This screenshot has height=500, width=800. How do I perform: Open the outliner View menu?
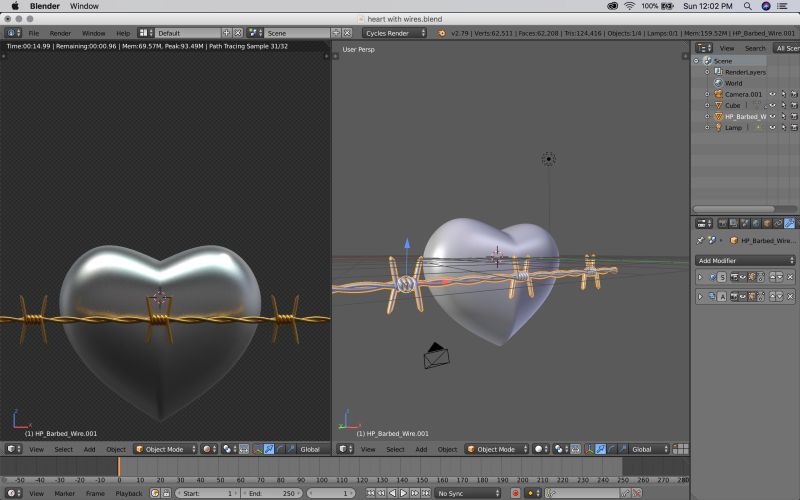click(x=727, y=48)
